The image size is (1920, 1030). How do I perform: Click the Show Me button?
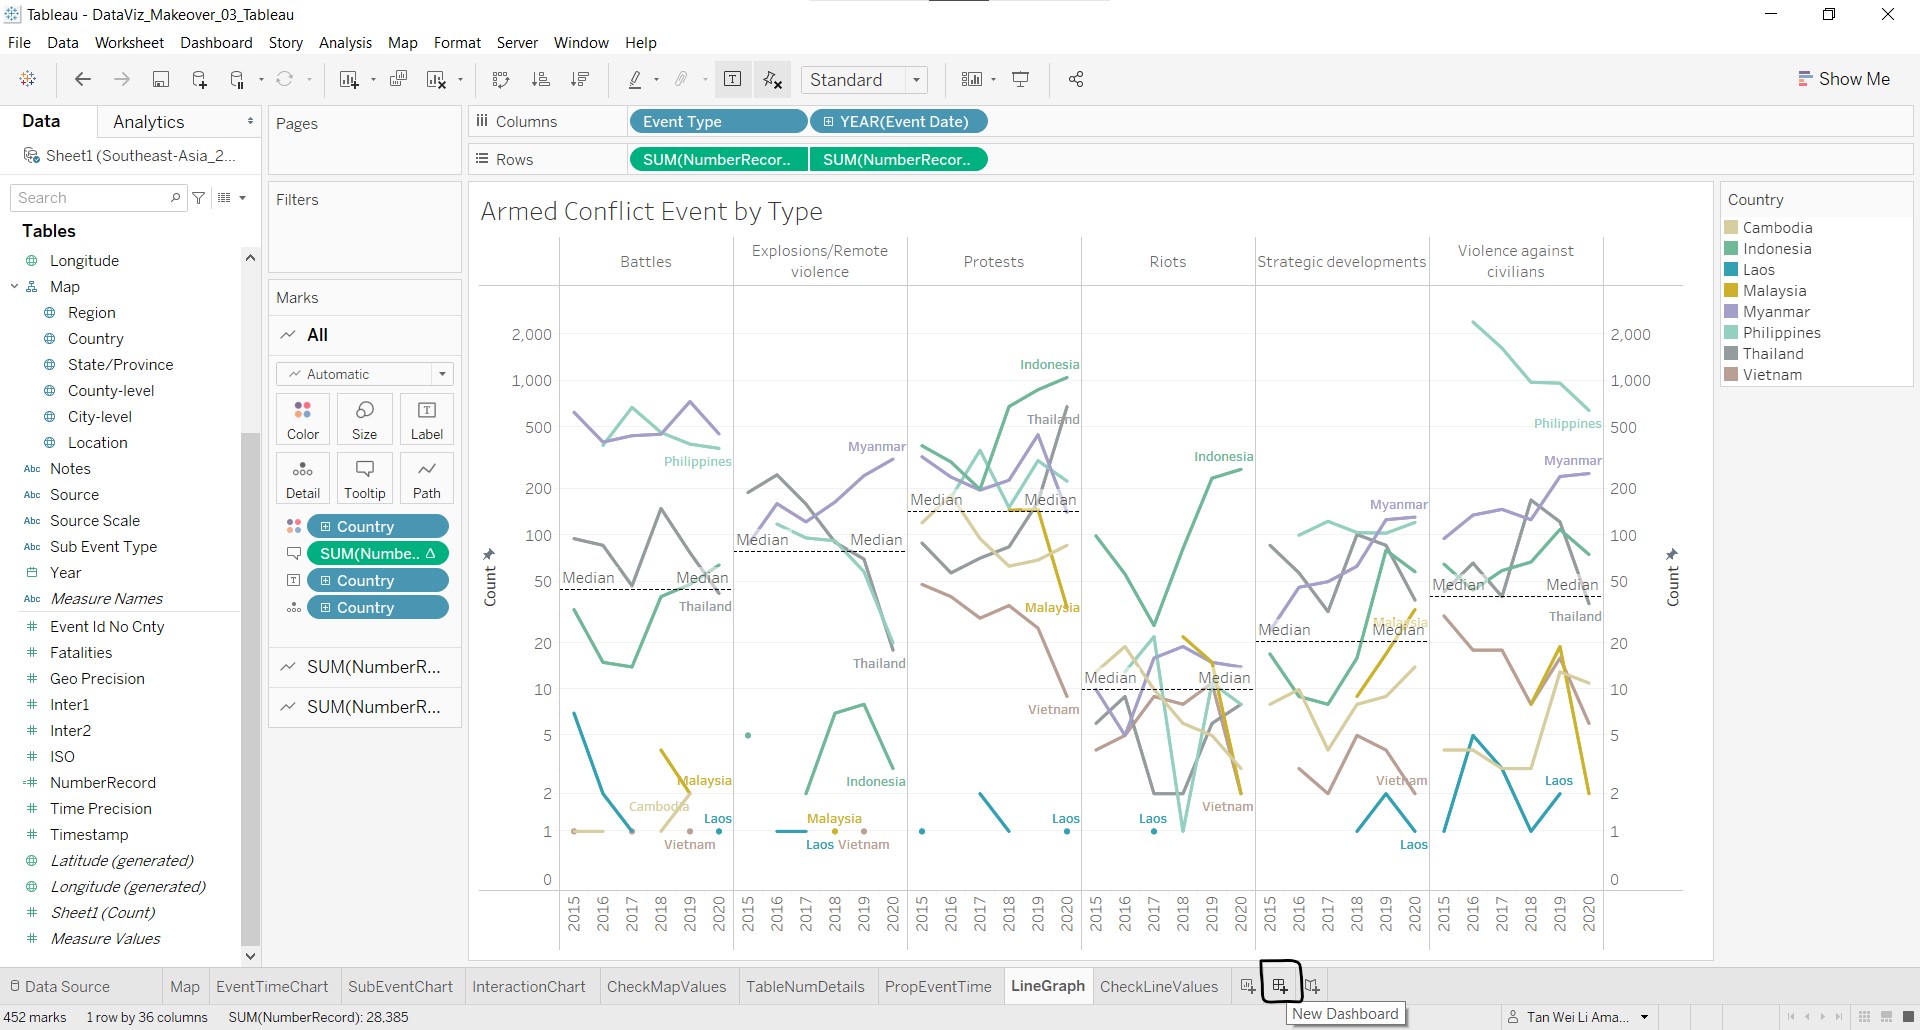pos(1843,79)
